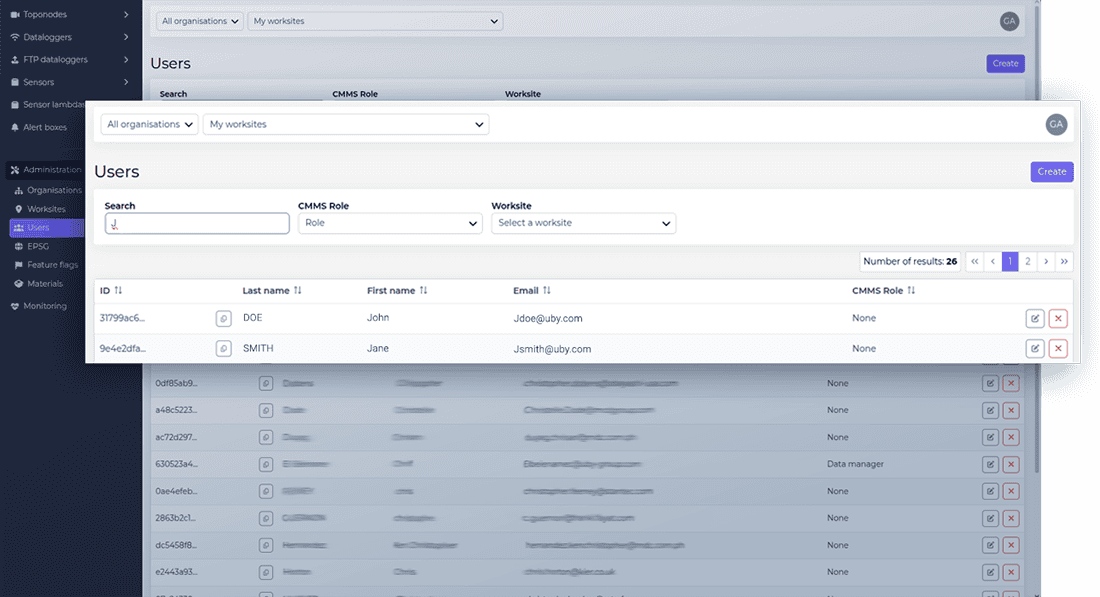Select results page 1
The height and width of the screenshot is (597, 1100).
(x=1010, y=261)
